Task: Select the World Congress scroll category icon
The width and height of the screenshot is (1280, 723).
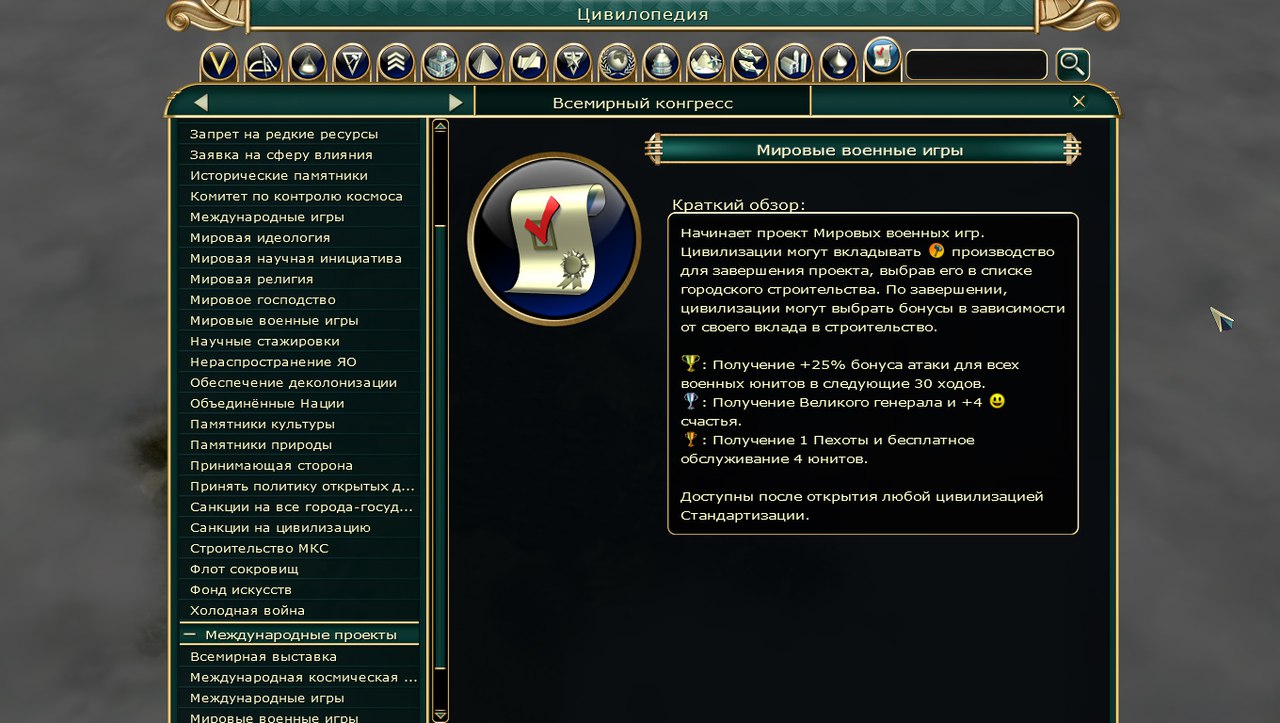Action: click(x=883, y=56)
